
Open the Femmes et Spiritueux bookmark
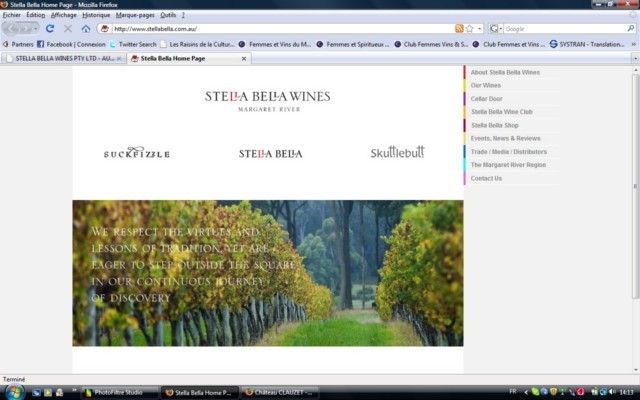click(x=353, y=44)
